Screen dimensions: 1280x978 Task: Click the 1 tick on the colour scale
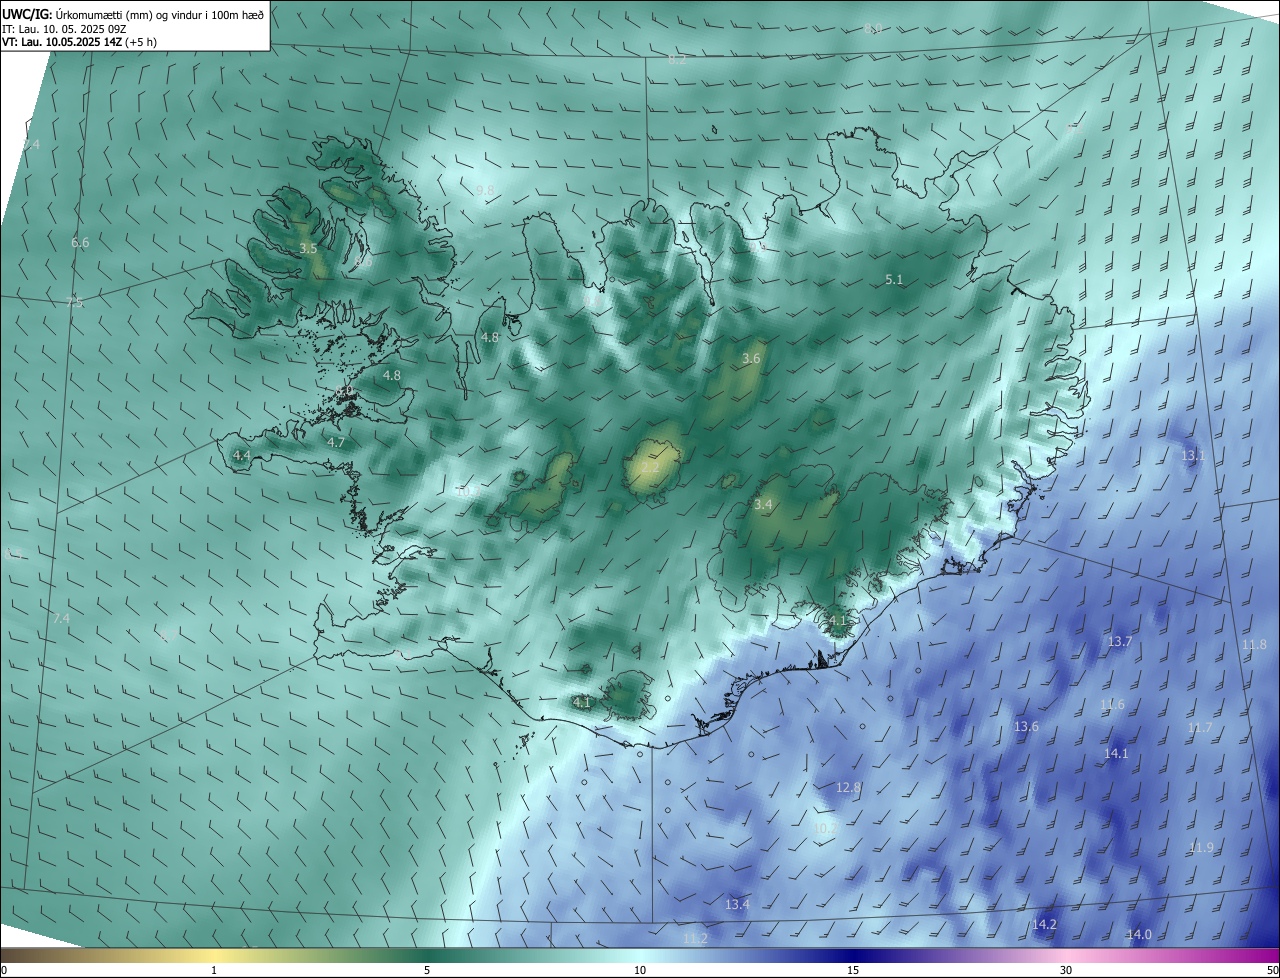[x=214, y=970]
